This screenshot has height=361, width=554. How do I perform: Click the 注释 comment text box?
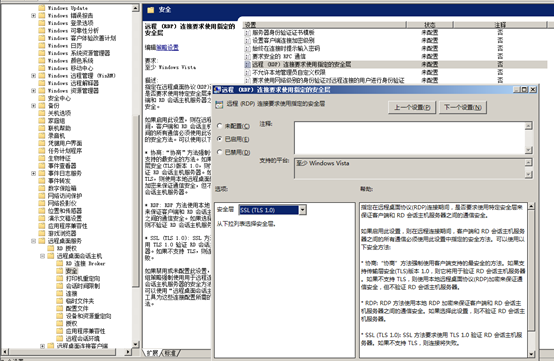tap(409, 138)
